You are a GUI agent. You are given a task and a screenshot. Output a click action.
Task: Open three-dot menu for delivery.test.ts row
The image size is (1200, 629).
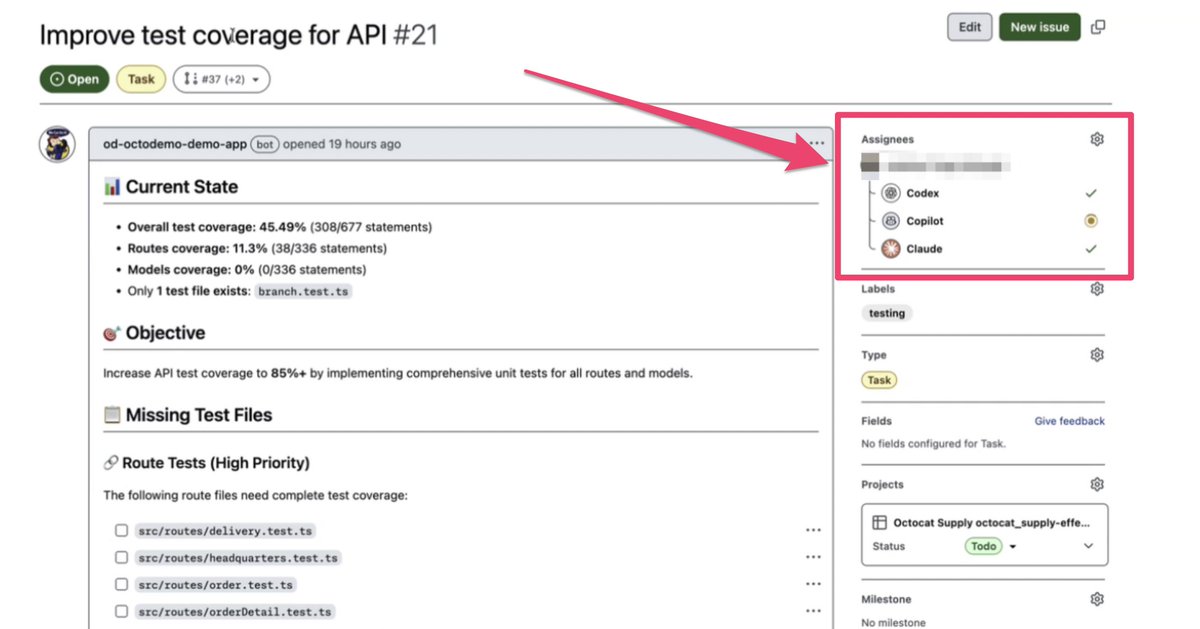point(813,531)
